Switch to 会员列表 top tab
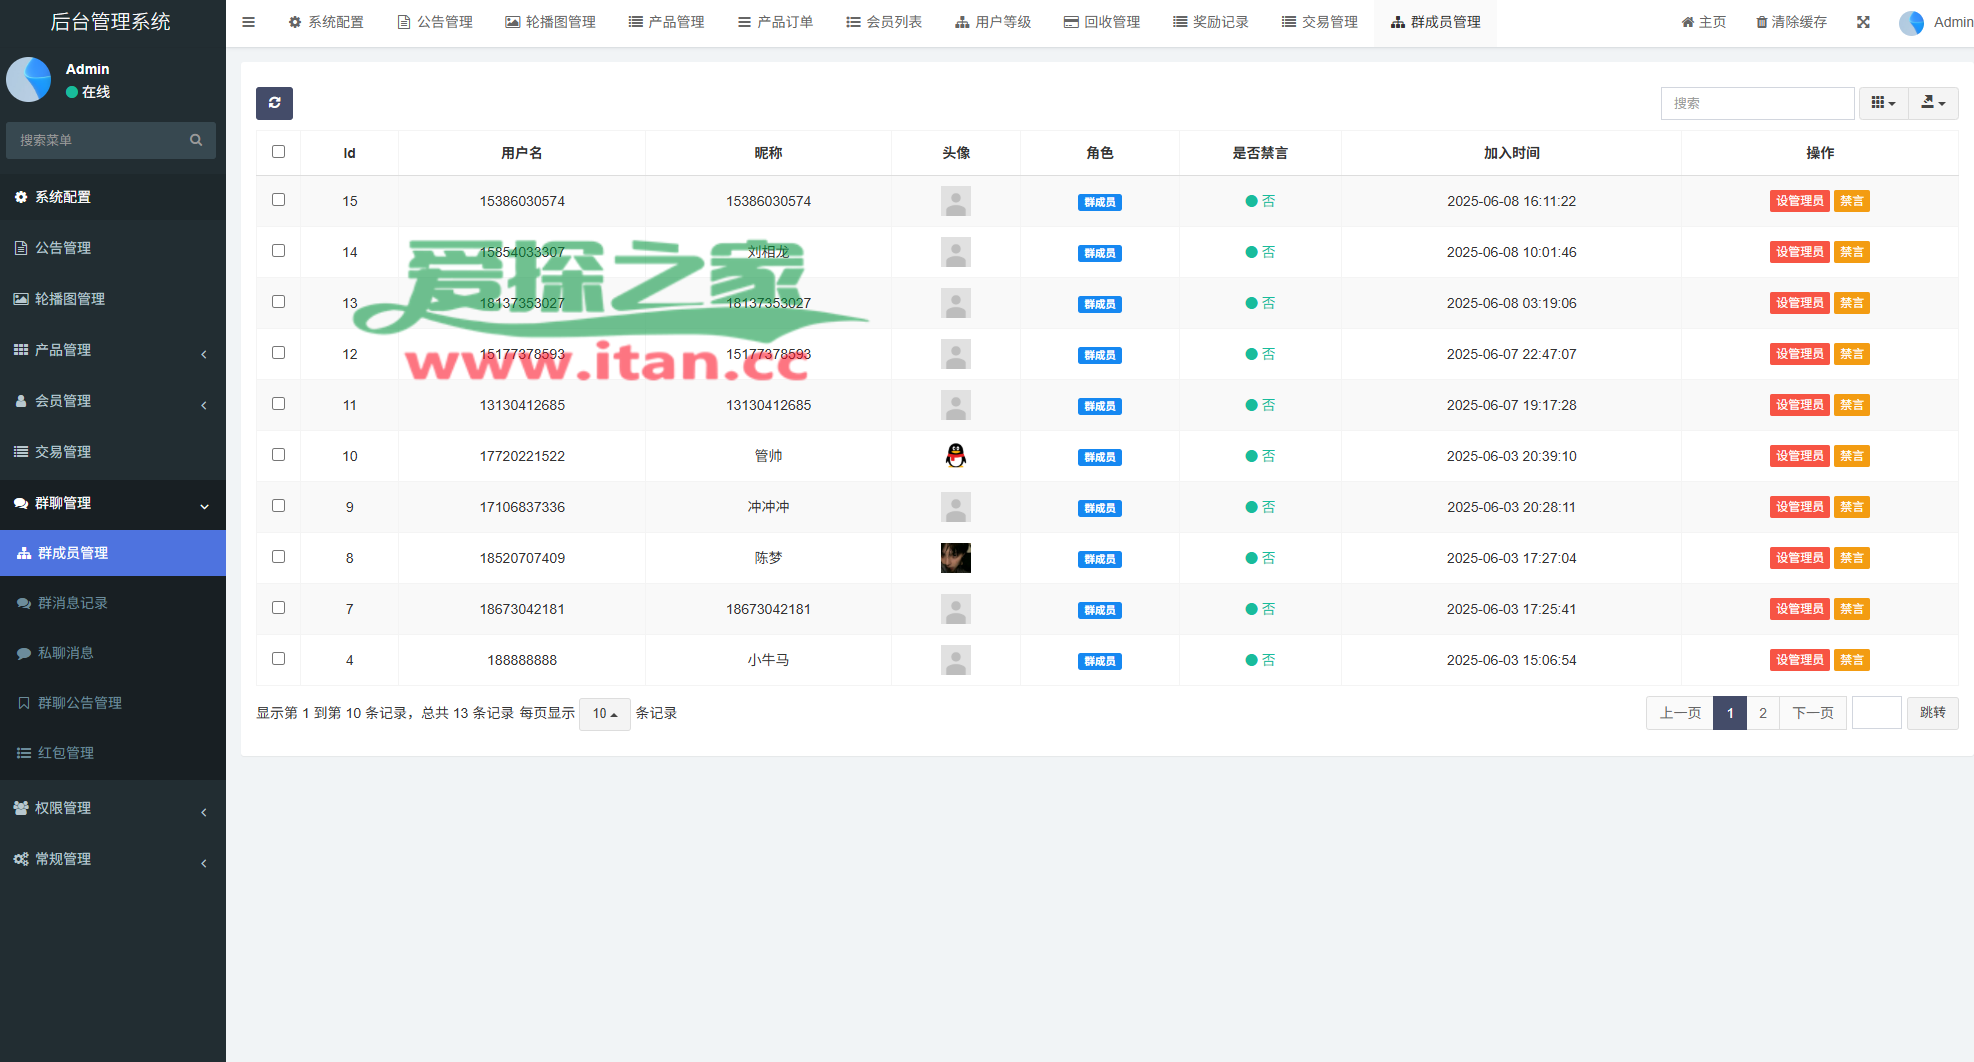Image resolution: width=1974 pixels, height=1062 pixels. tap(884, 22)
